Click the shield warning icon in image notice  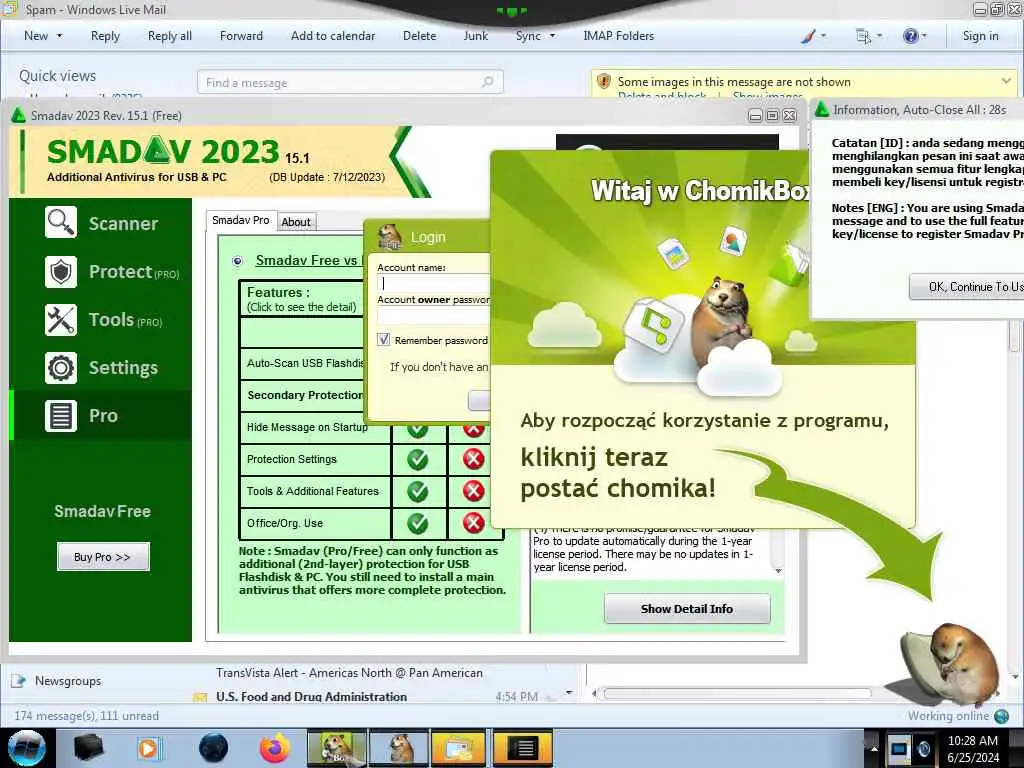604,82
